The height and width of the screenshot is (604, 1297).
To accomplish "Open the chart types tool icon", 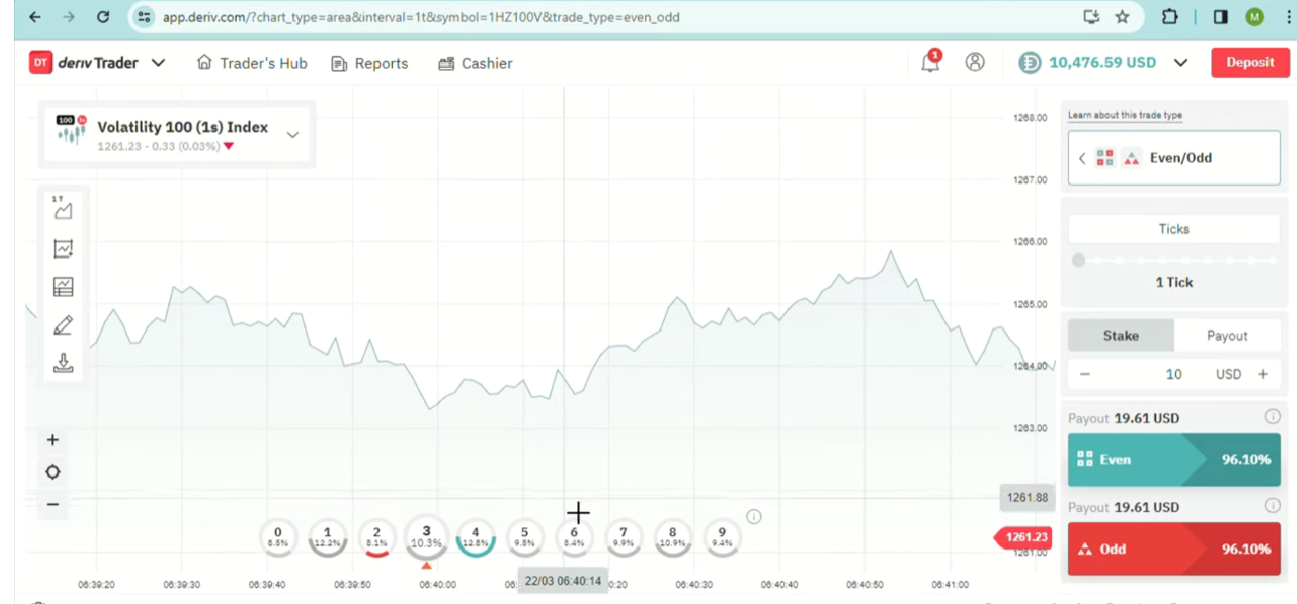I will [x=63, y=209].
